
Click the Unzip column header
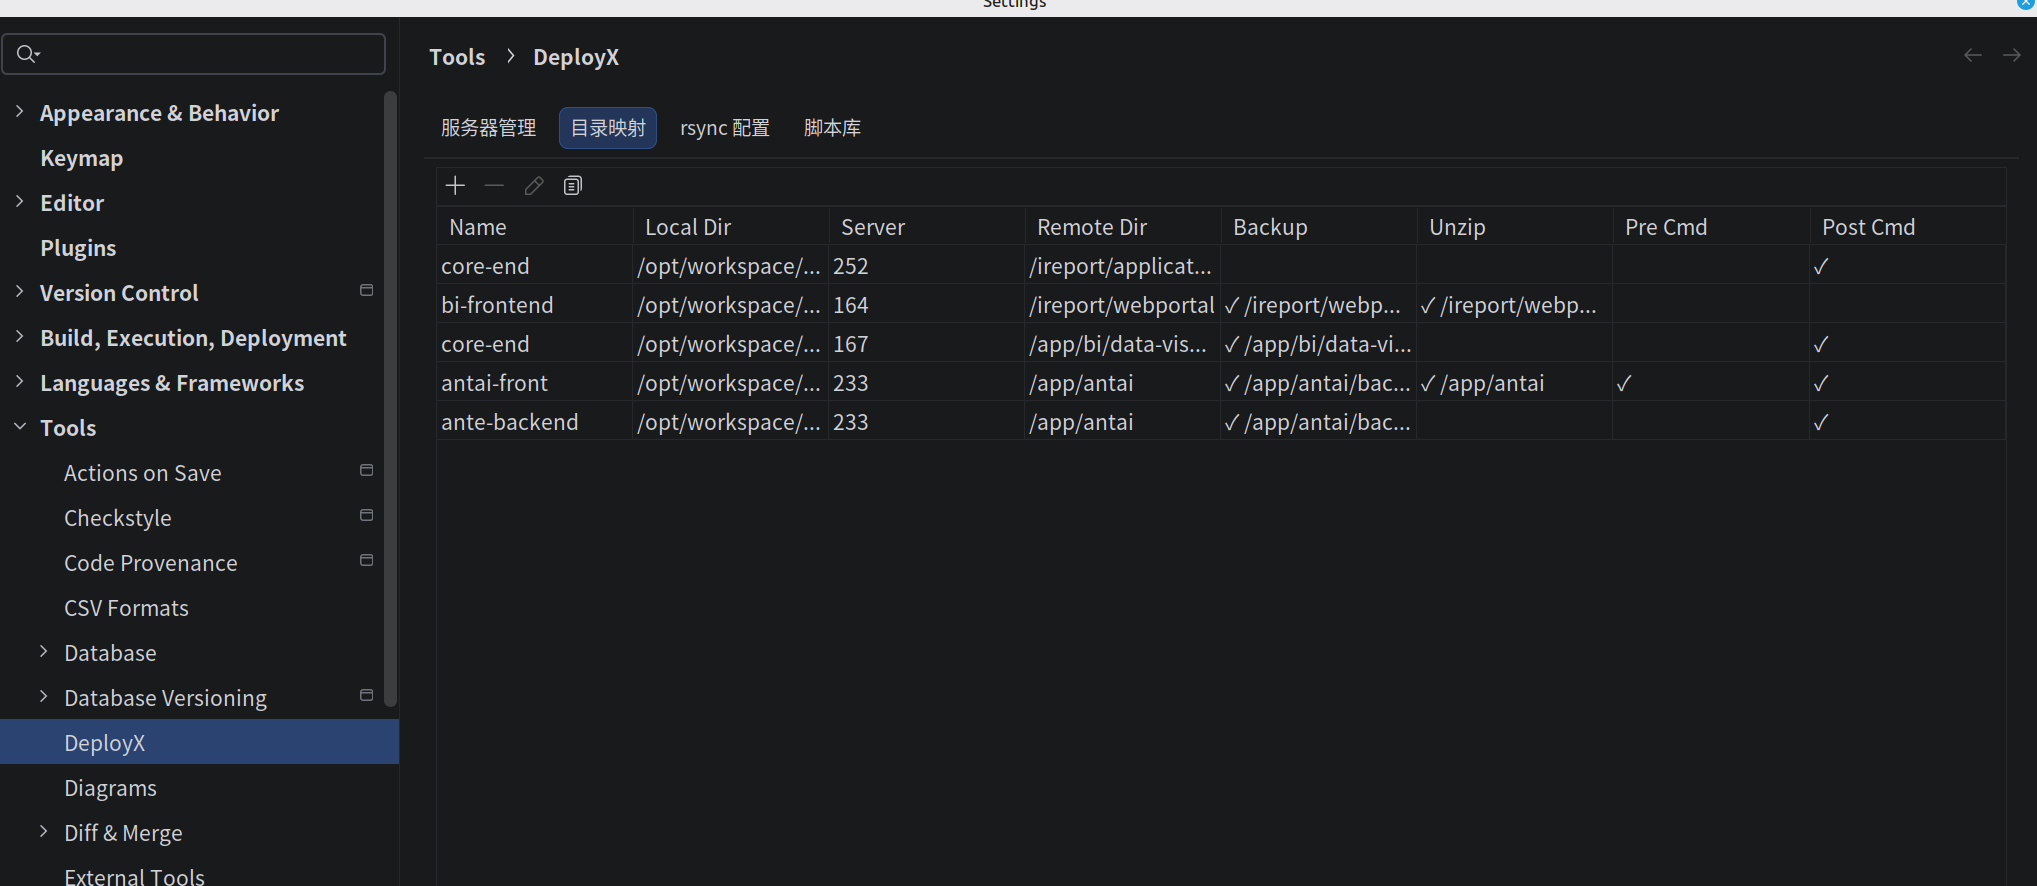pyautogui.click(x=1515, y=227)
